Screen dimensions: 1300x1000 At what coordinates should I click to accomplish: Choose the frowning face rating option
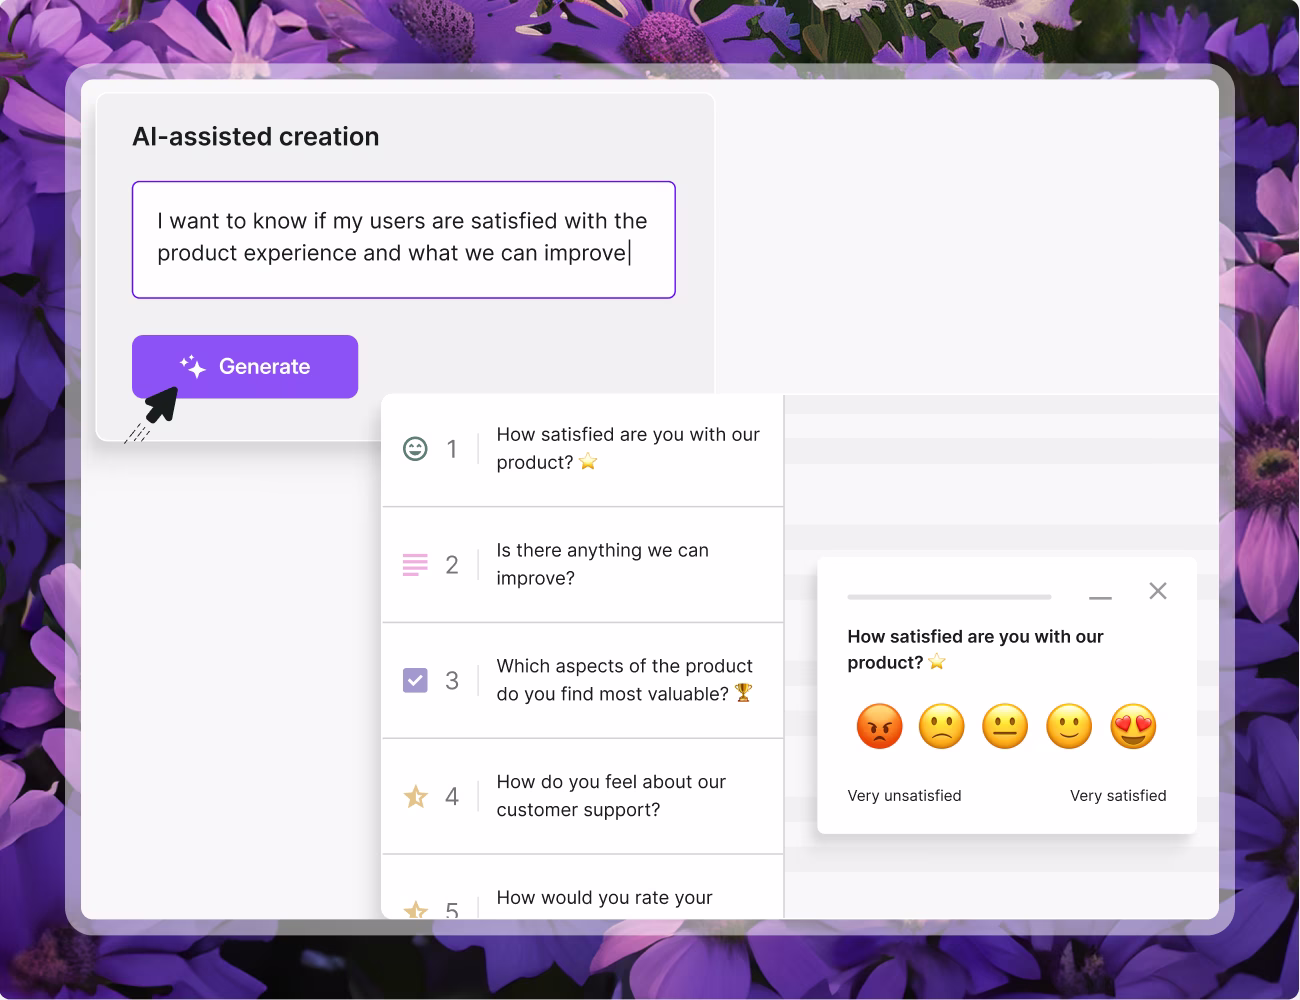[x=941, y=726]
